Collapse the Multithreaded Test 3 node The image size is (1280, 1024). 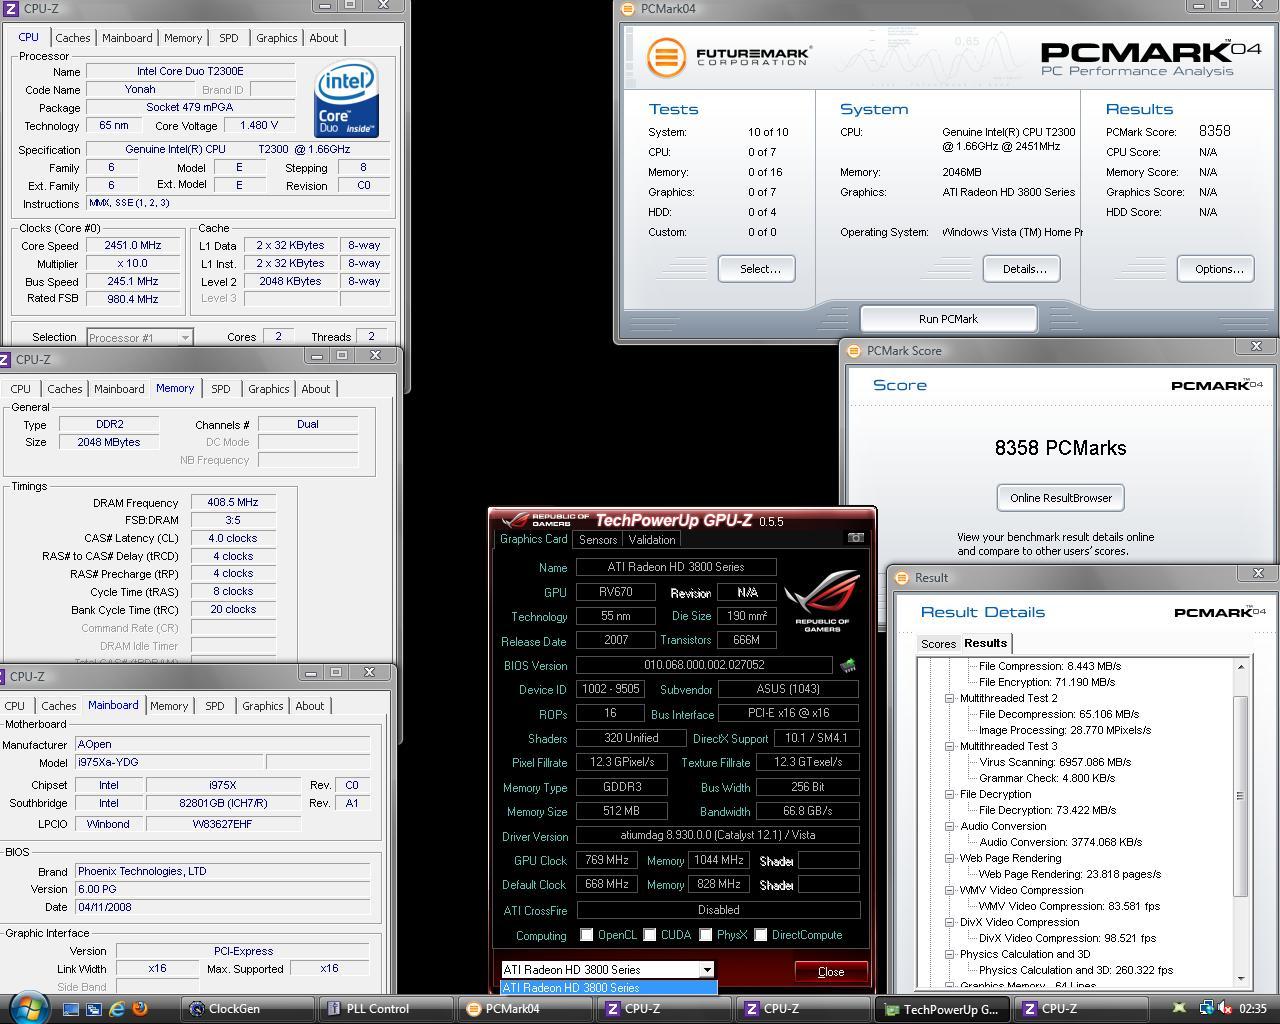(949, 746)
